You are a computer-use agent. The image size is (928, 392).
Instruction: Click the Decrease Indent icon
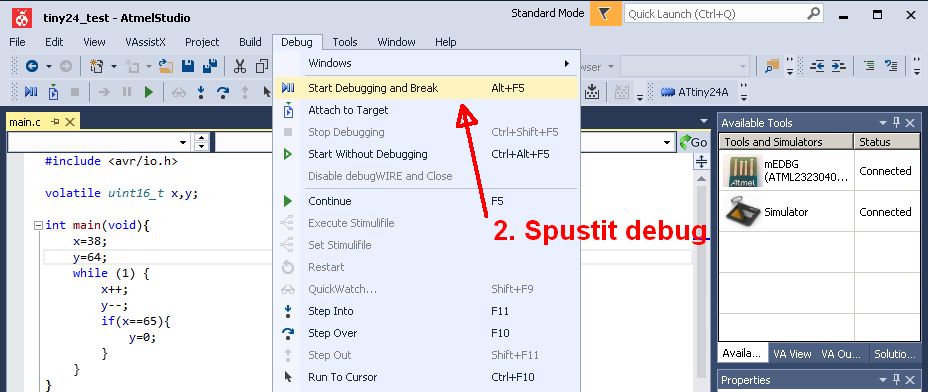click(x=817, y=66)
